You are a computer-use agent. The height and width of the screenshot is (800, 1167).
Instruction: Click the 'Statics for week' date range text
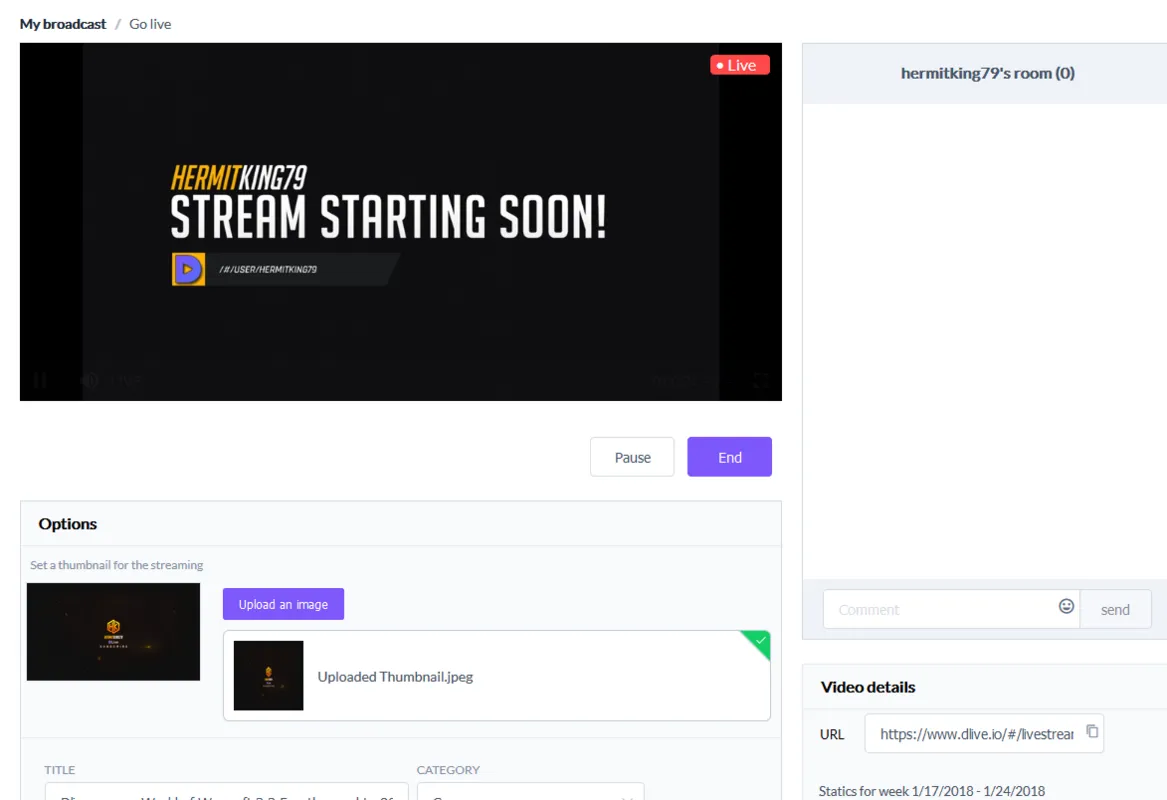[932, 791]
